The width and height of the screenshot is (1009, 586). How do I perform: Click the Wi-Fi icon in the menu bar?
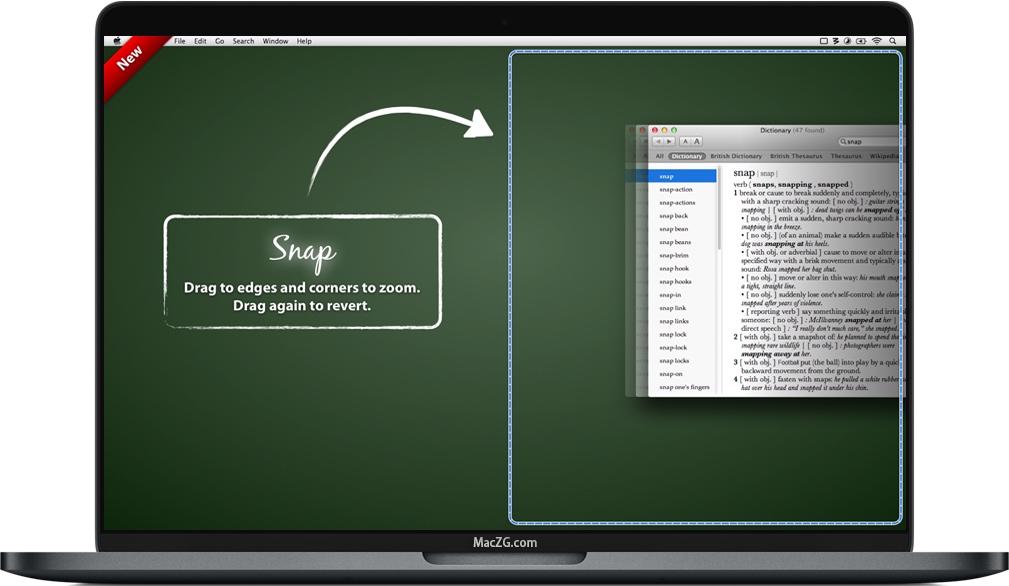pos(877,41)
